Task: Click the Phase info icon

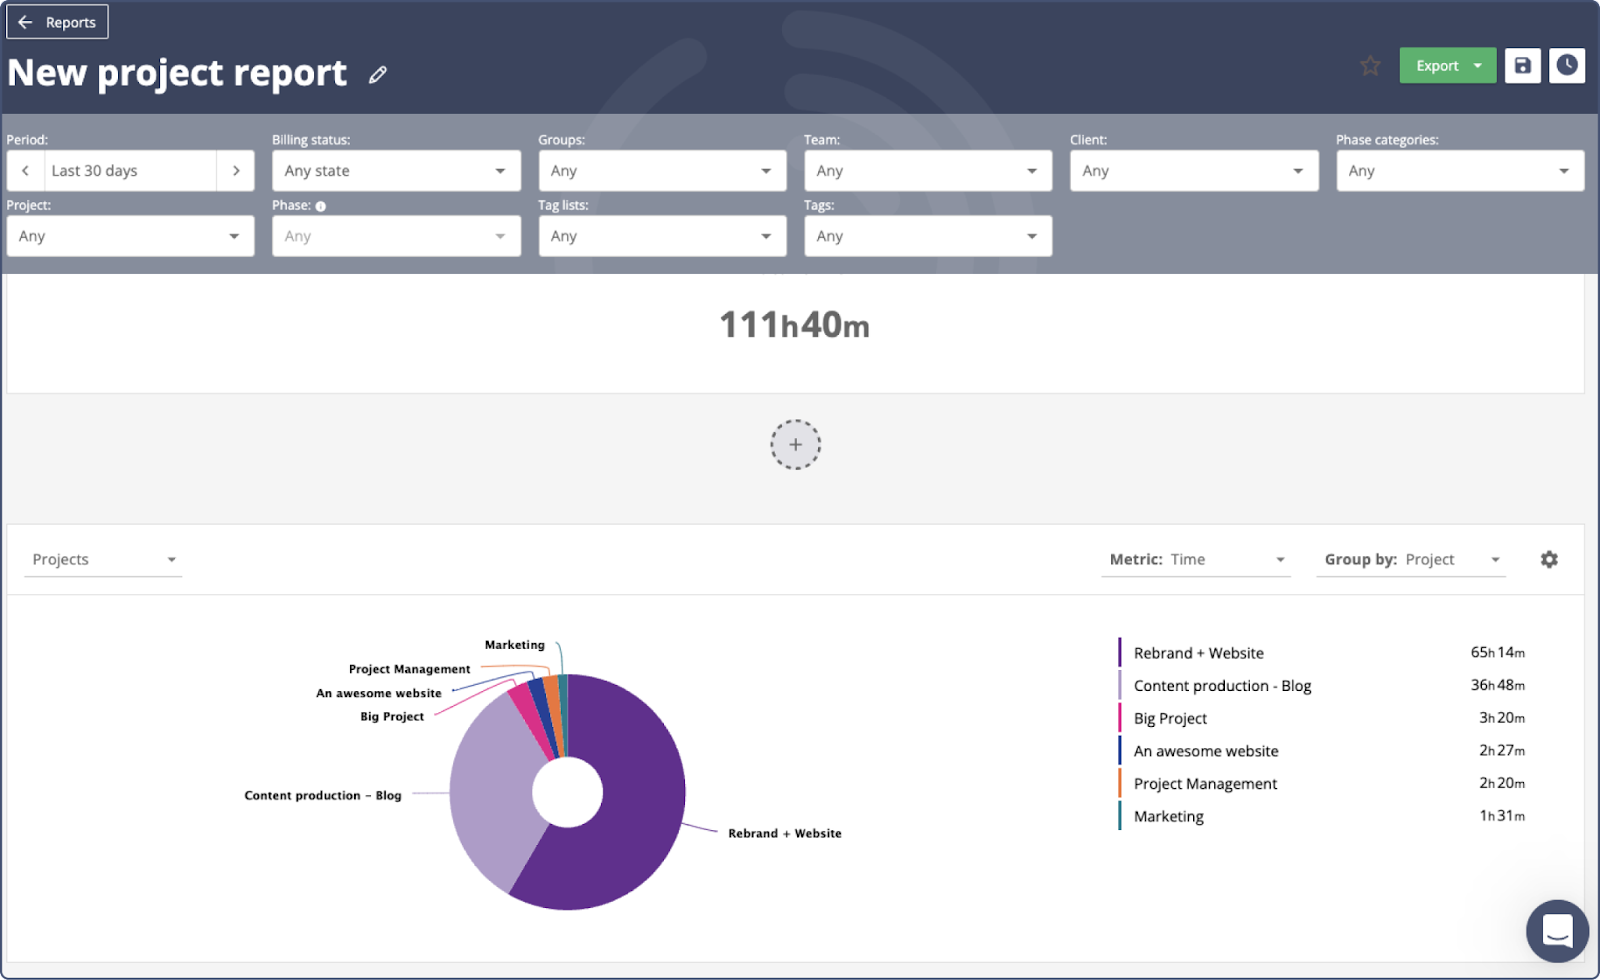Action: coord(321,206)
